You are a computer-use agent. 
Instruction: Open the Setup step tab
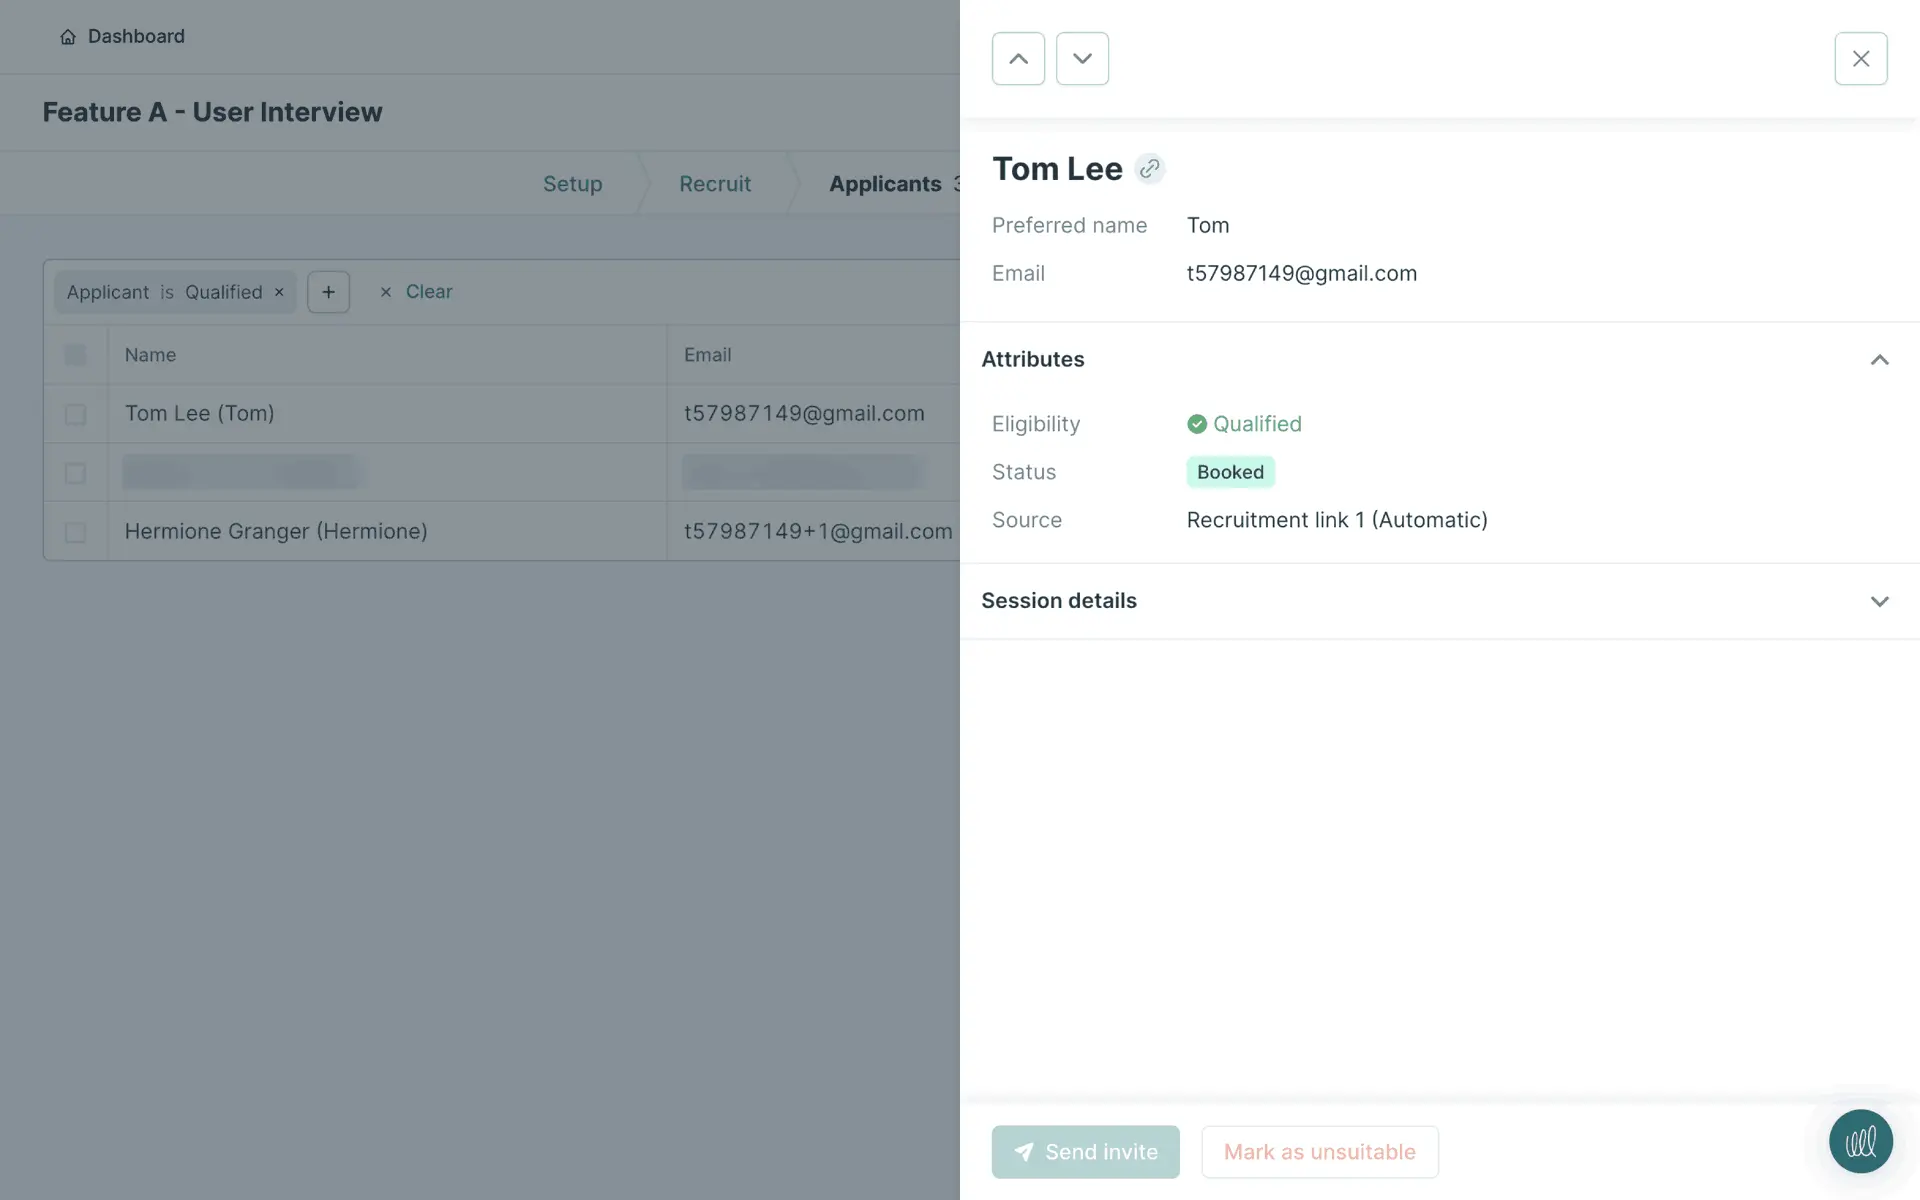click(572, 184)
